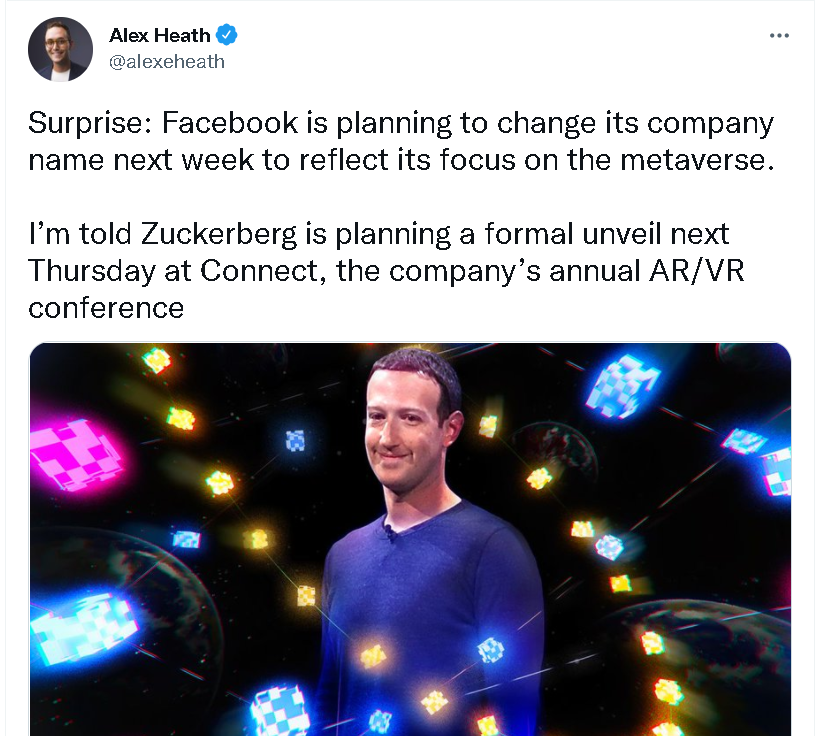Open the @alexeheath handle link
824x736 pixels.
[x=167, y=62]
